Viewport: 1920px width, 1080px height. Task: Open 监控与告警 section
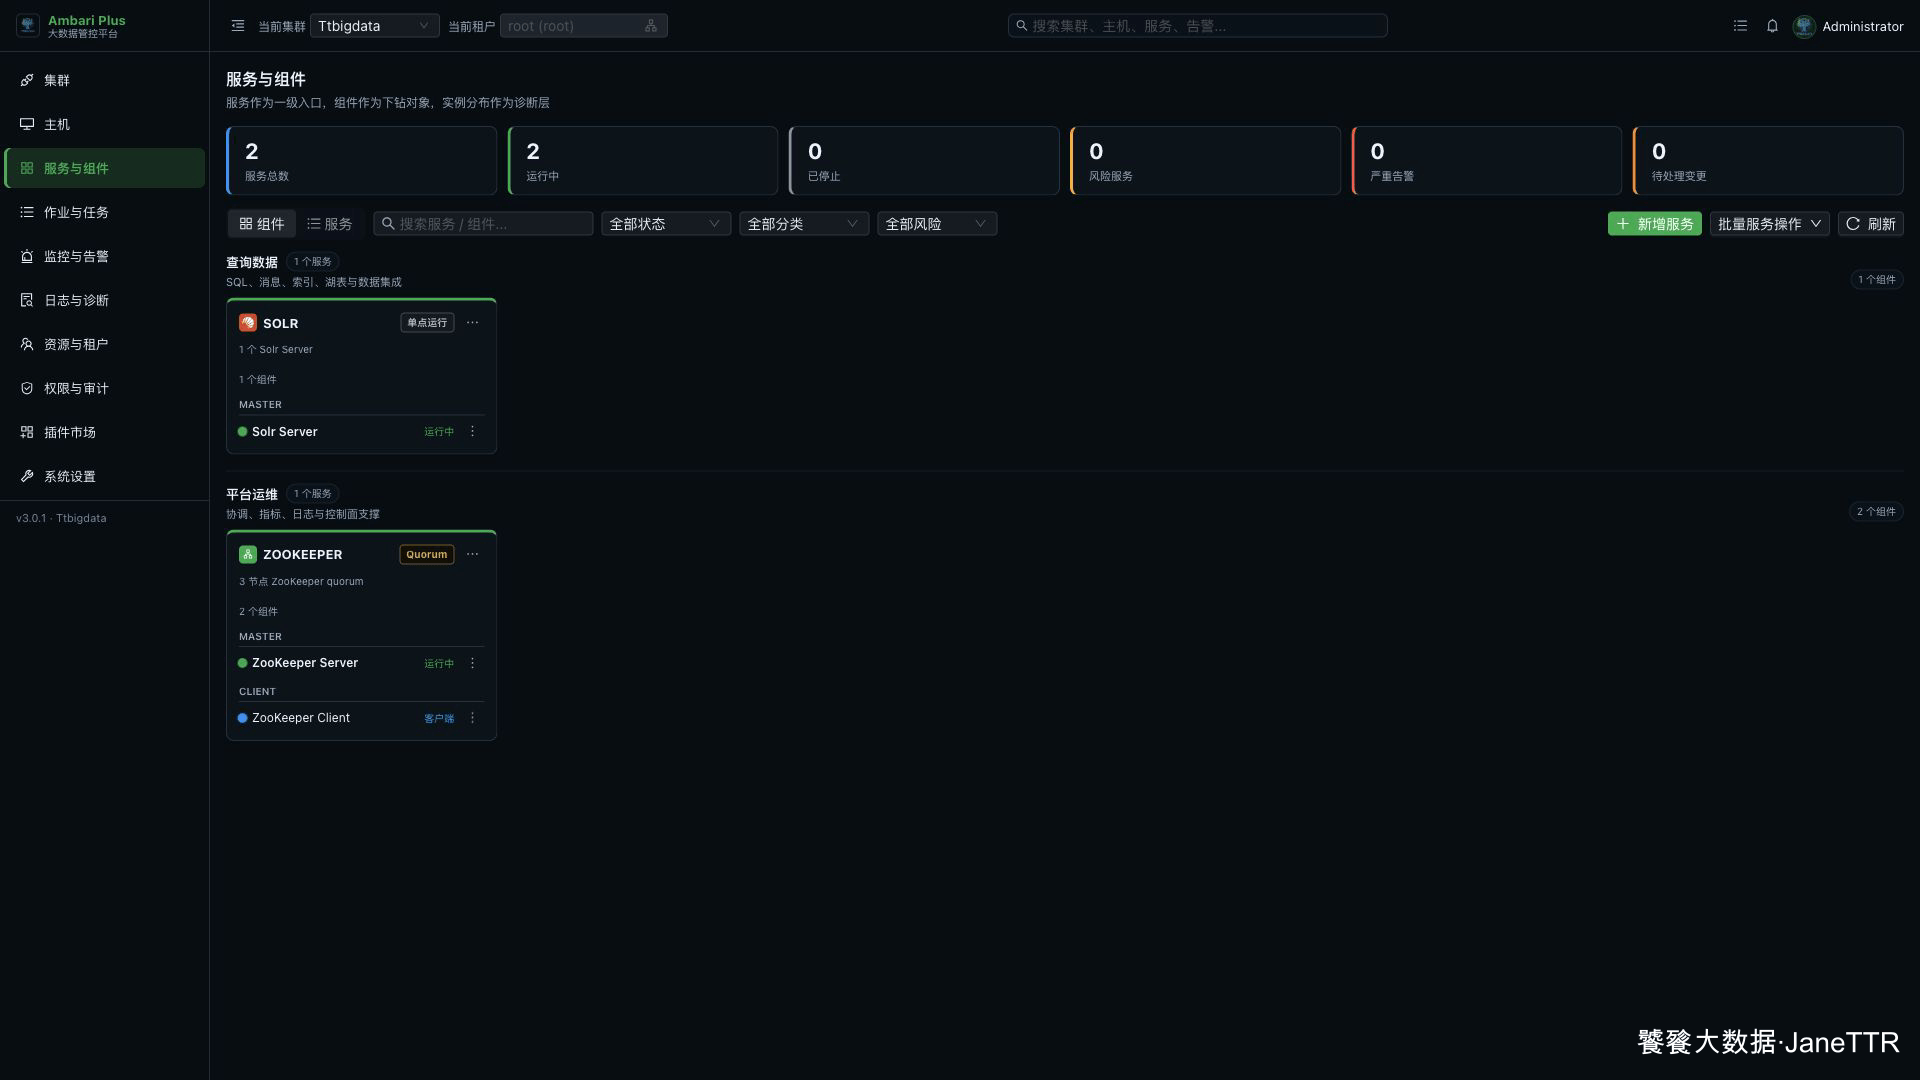104,256
